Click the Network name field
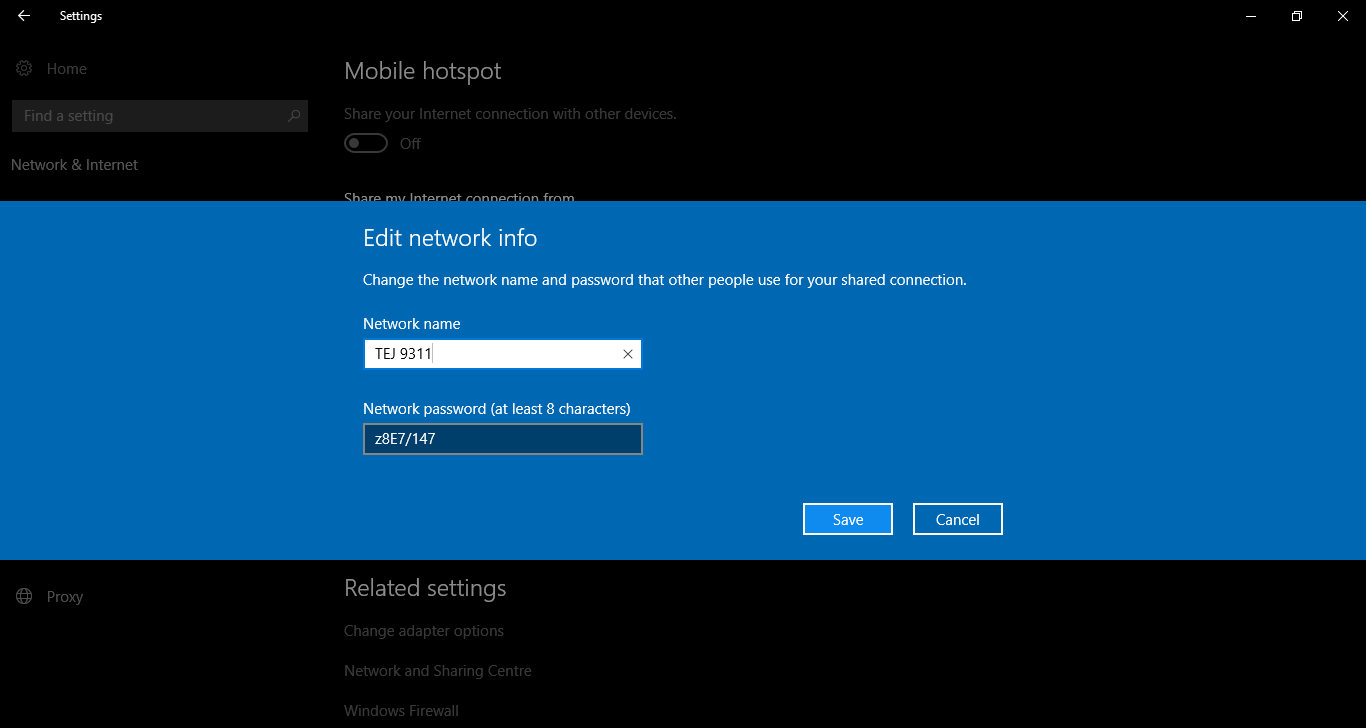The image size is (1366, 728). [502, 354]
